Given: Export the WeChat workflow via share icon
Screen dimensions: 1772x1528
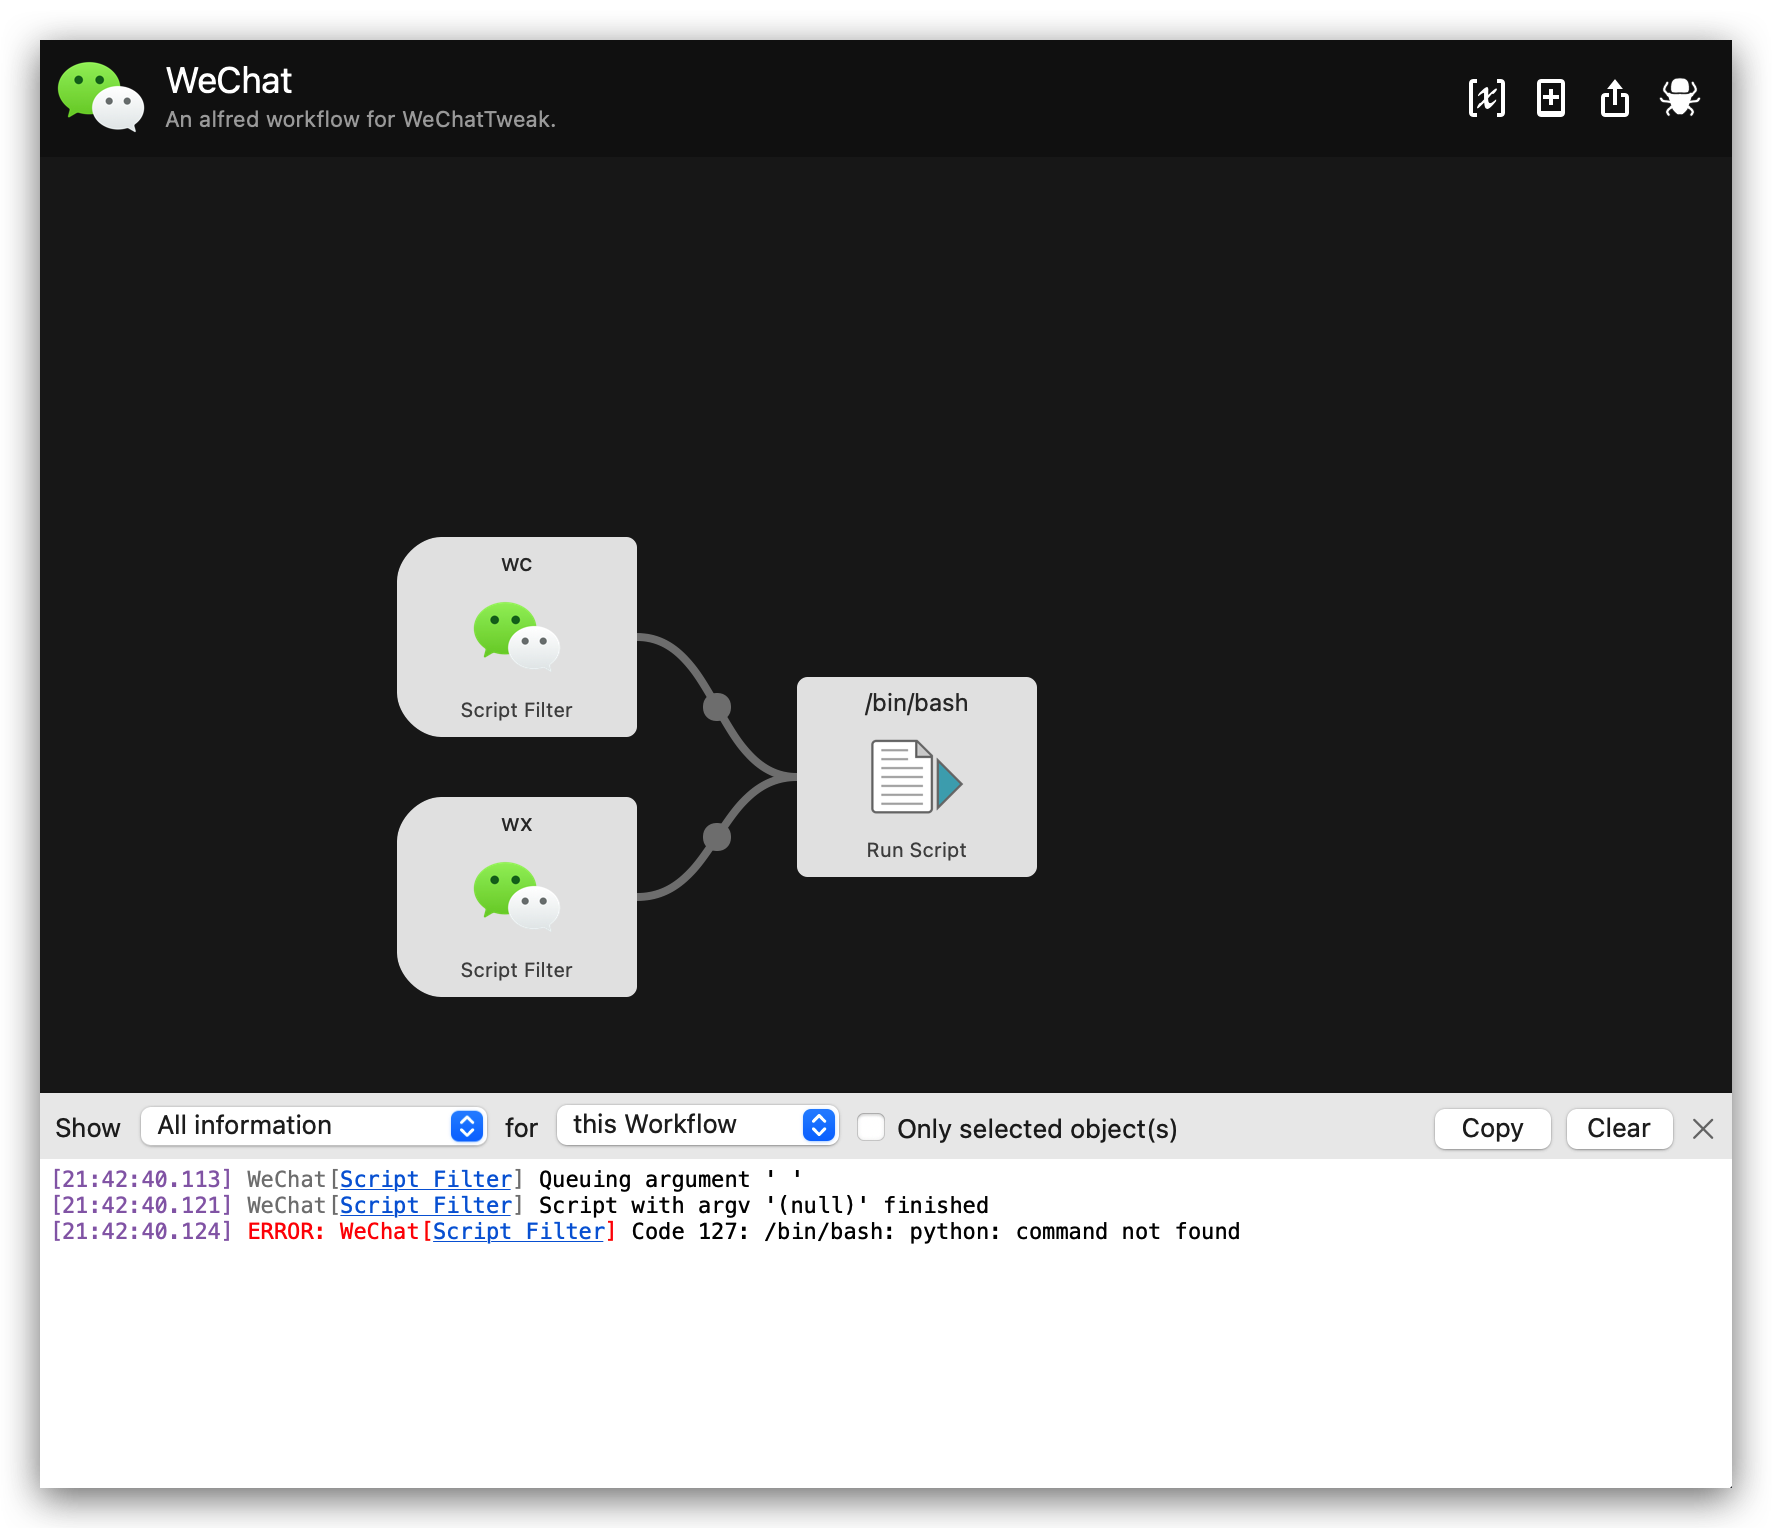Looking at the screenshot, I should tap(1615, 98).
